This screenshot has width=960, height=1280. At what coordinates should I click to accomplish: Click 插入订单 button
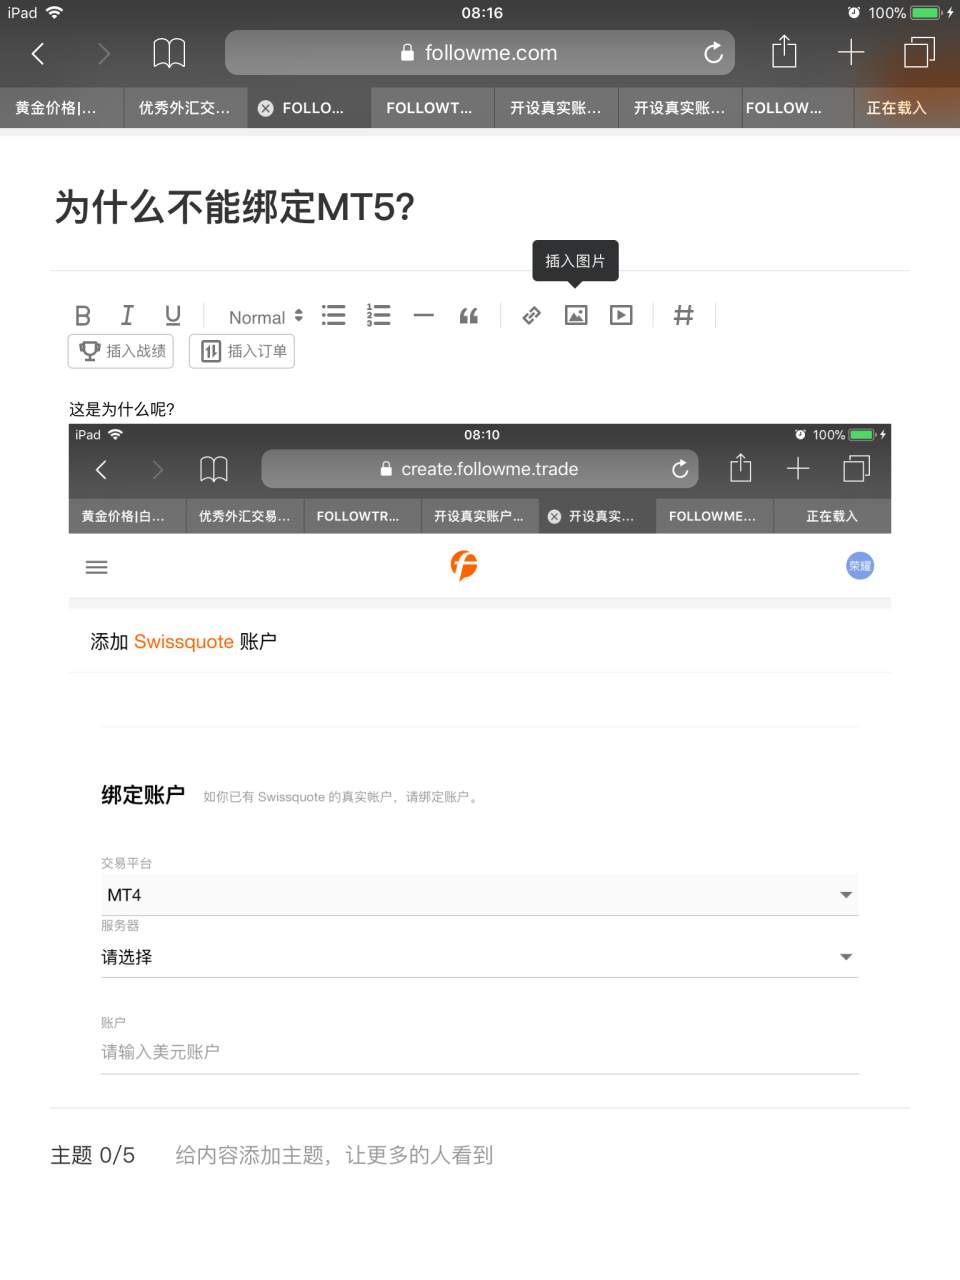(x=242, y=351)
